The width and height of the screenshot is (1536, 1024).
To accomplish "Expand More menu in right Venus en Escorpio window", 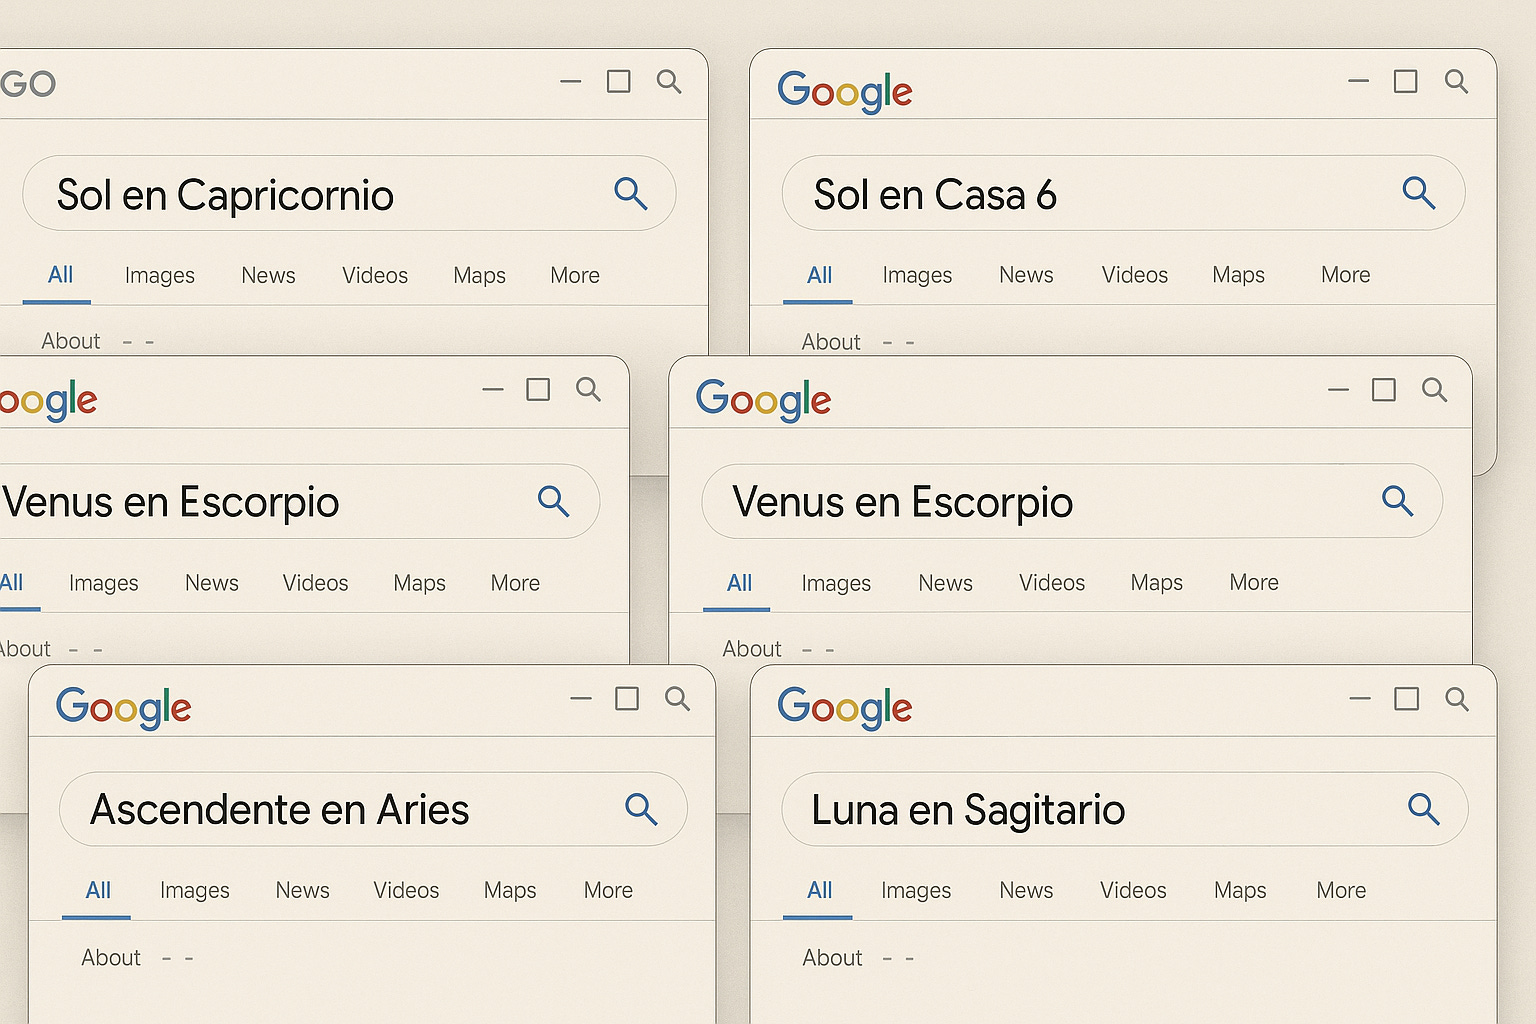I will tap(1254, 582).
